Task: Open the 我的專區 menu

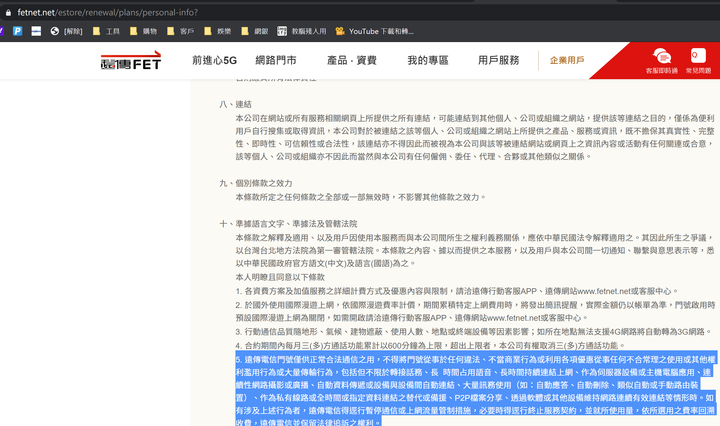Action: (x=428, y=60)
